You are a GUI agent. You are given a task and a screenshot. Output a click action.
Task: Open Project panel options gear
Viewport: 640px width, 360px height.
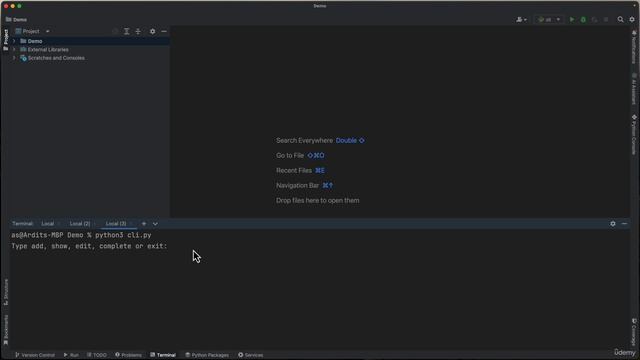coord(152,31)
